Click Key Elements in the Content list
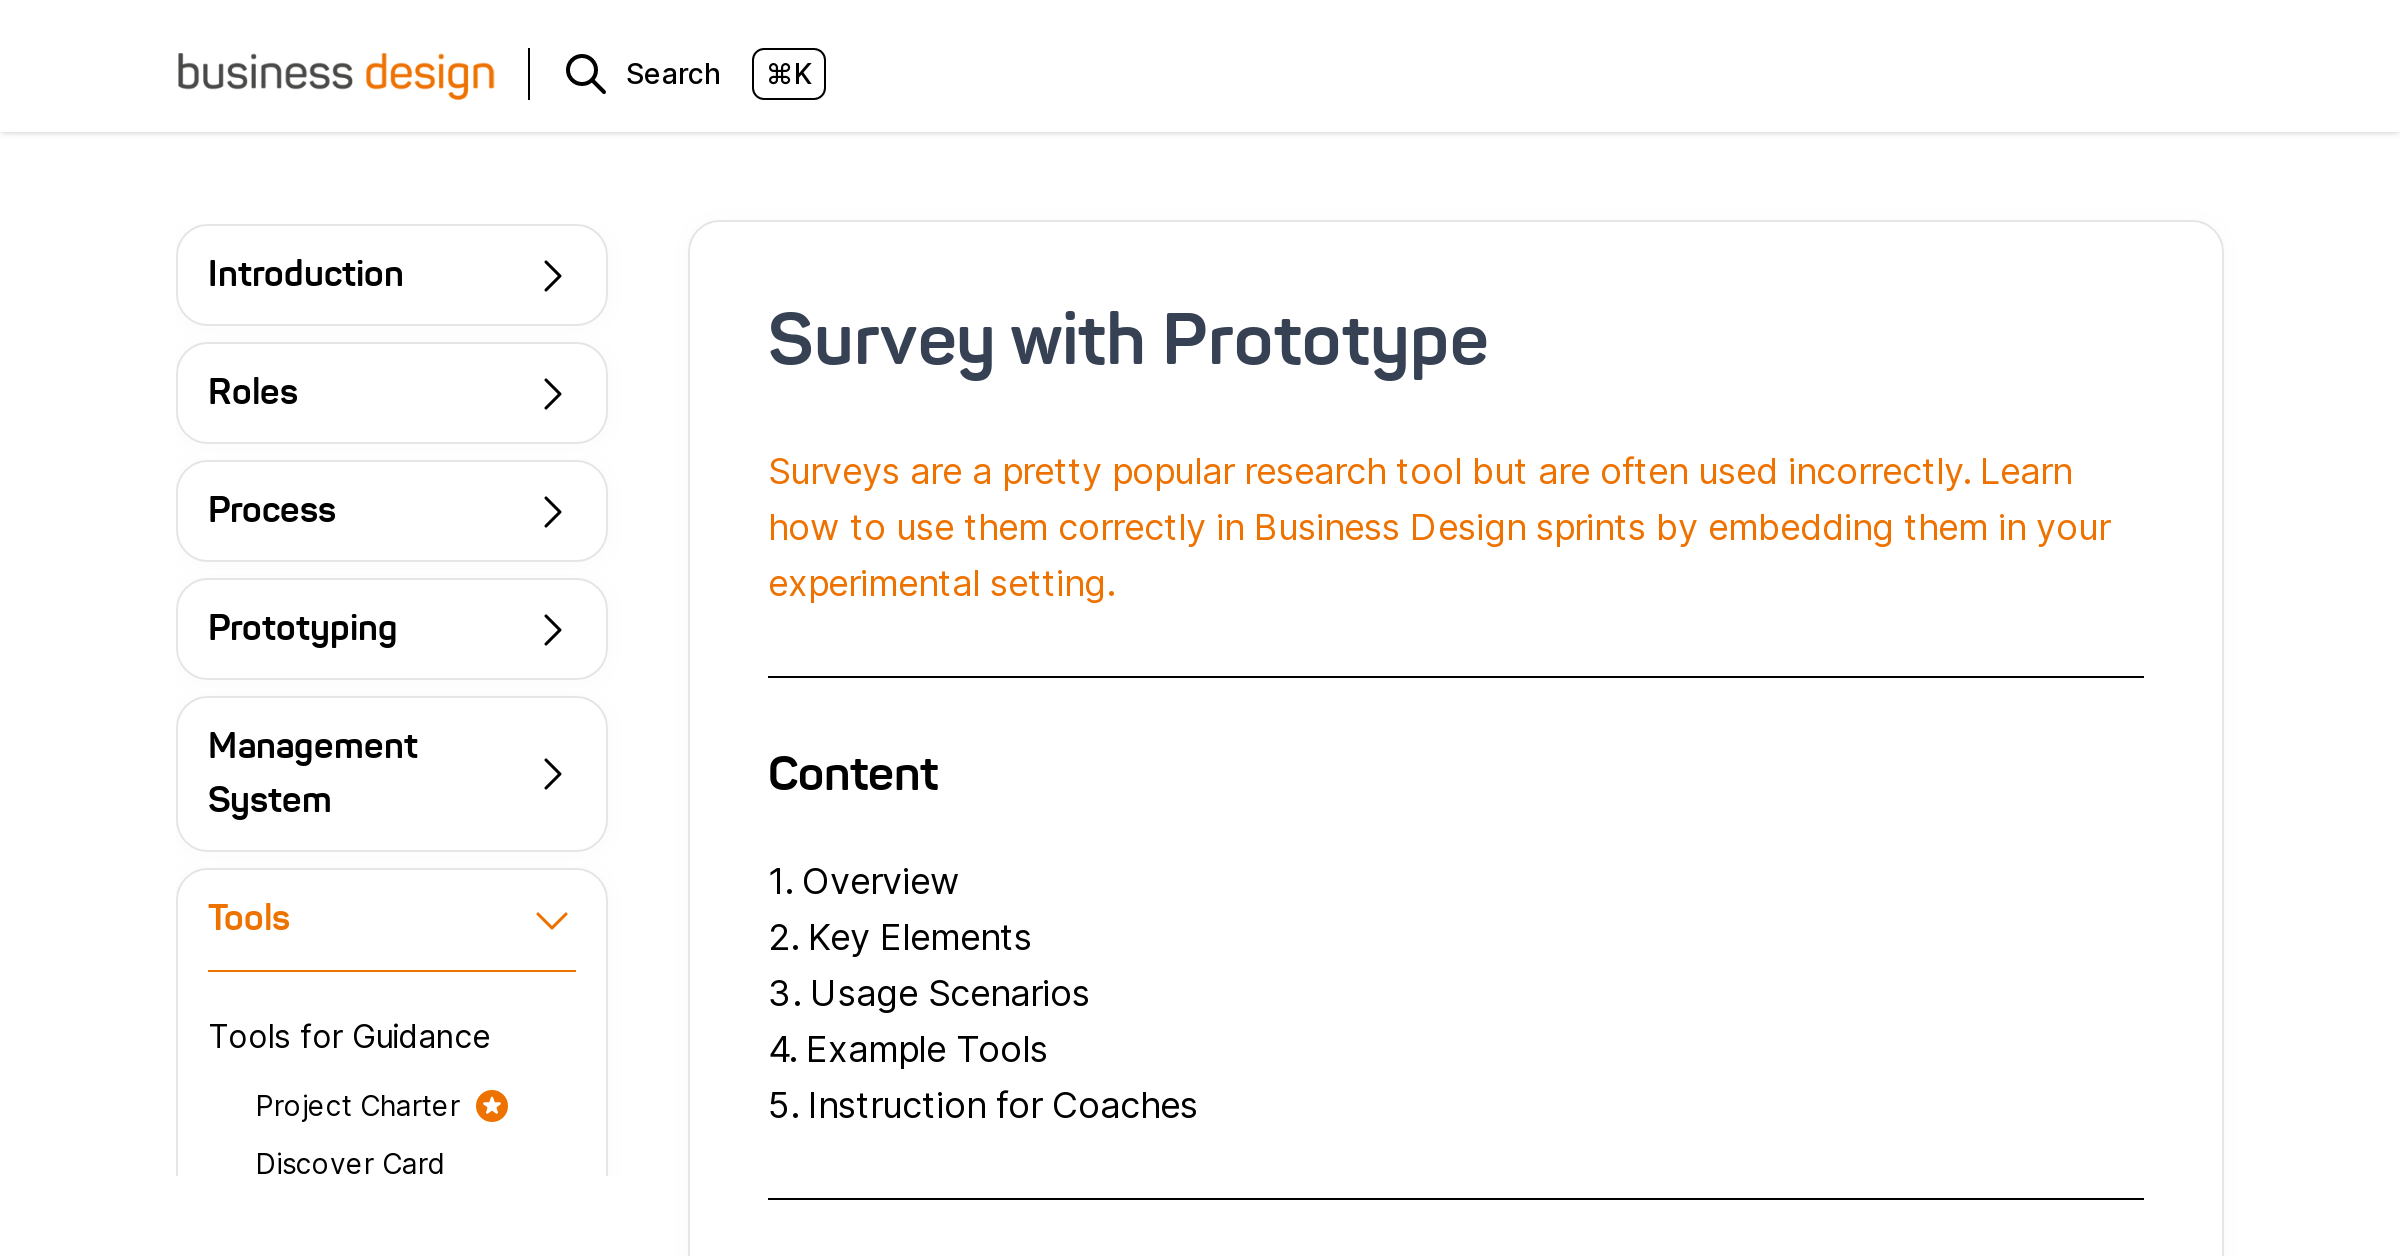This screenshot has width=2400, height=1256. (918, 938)
